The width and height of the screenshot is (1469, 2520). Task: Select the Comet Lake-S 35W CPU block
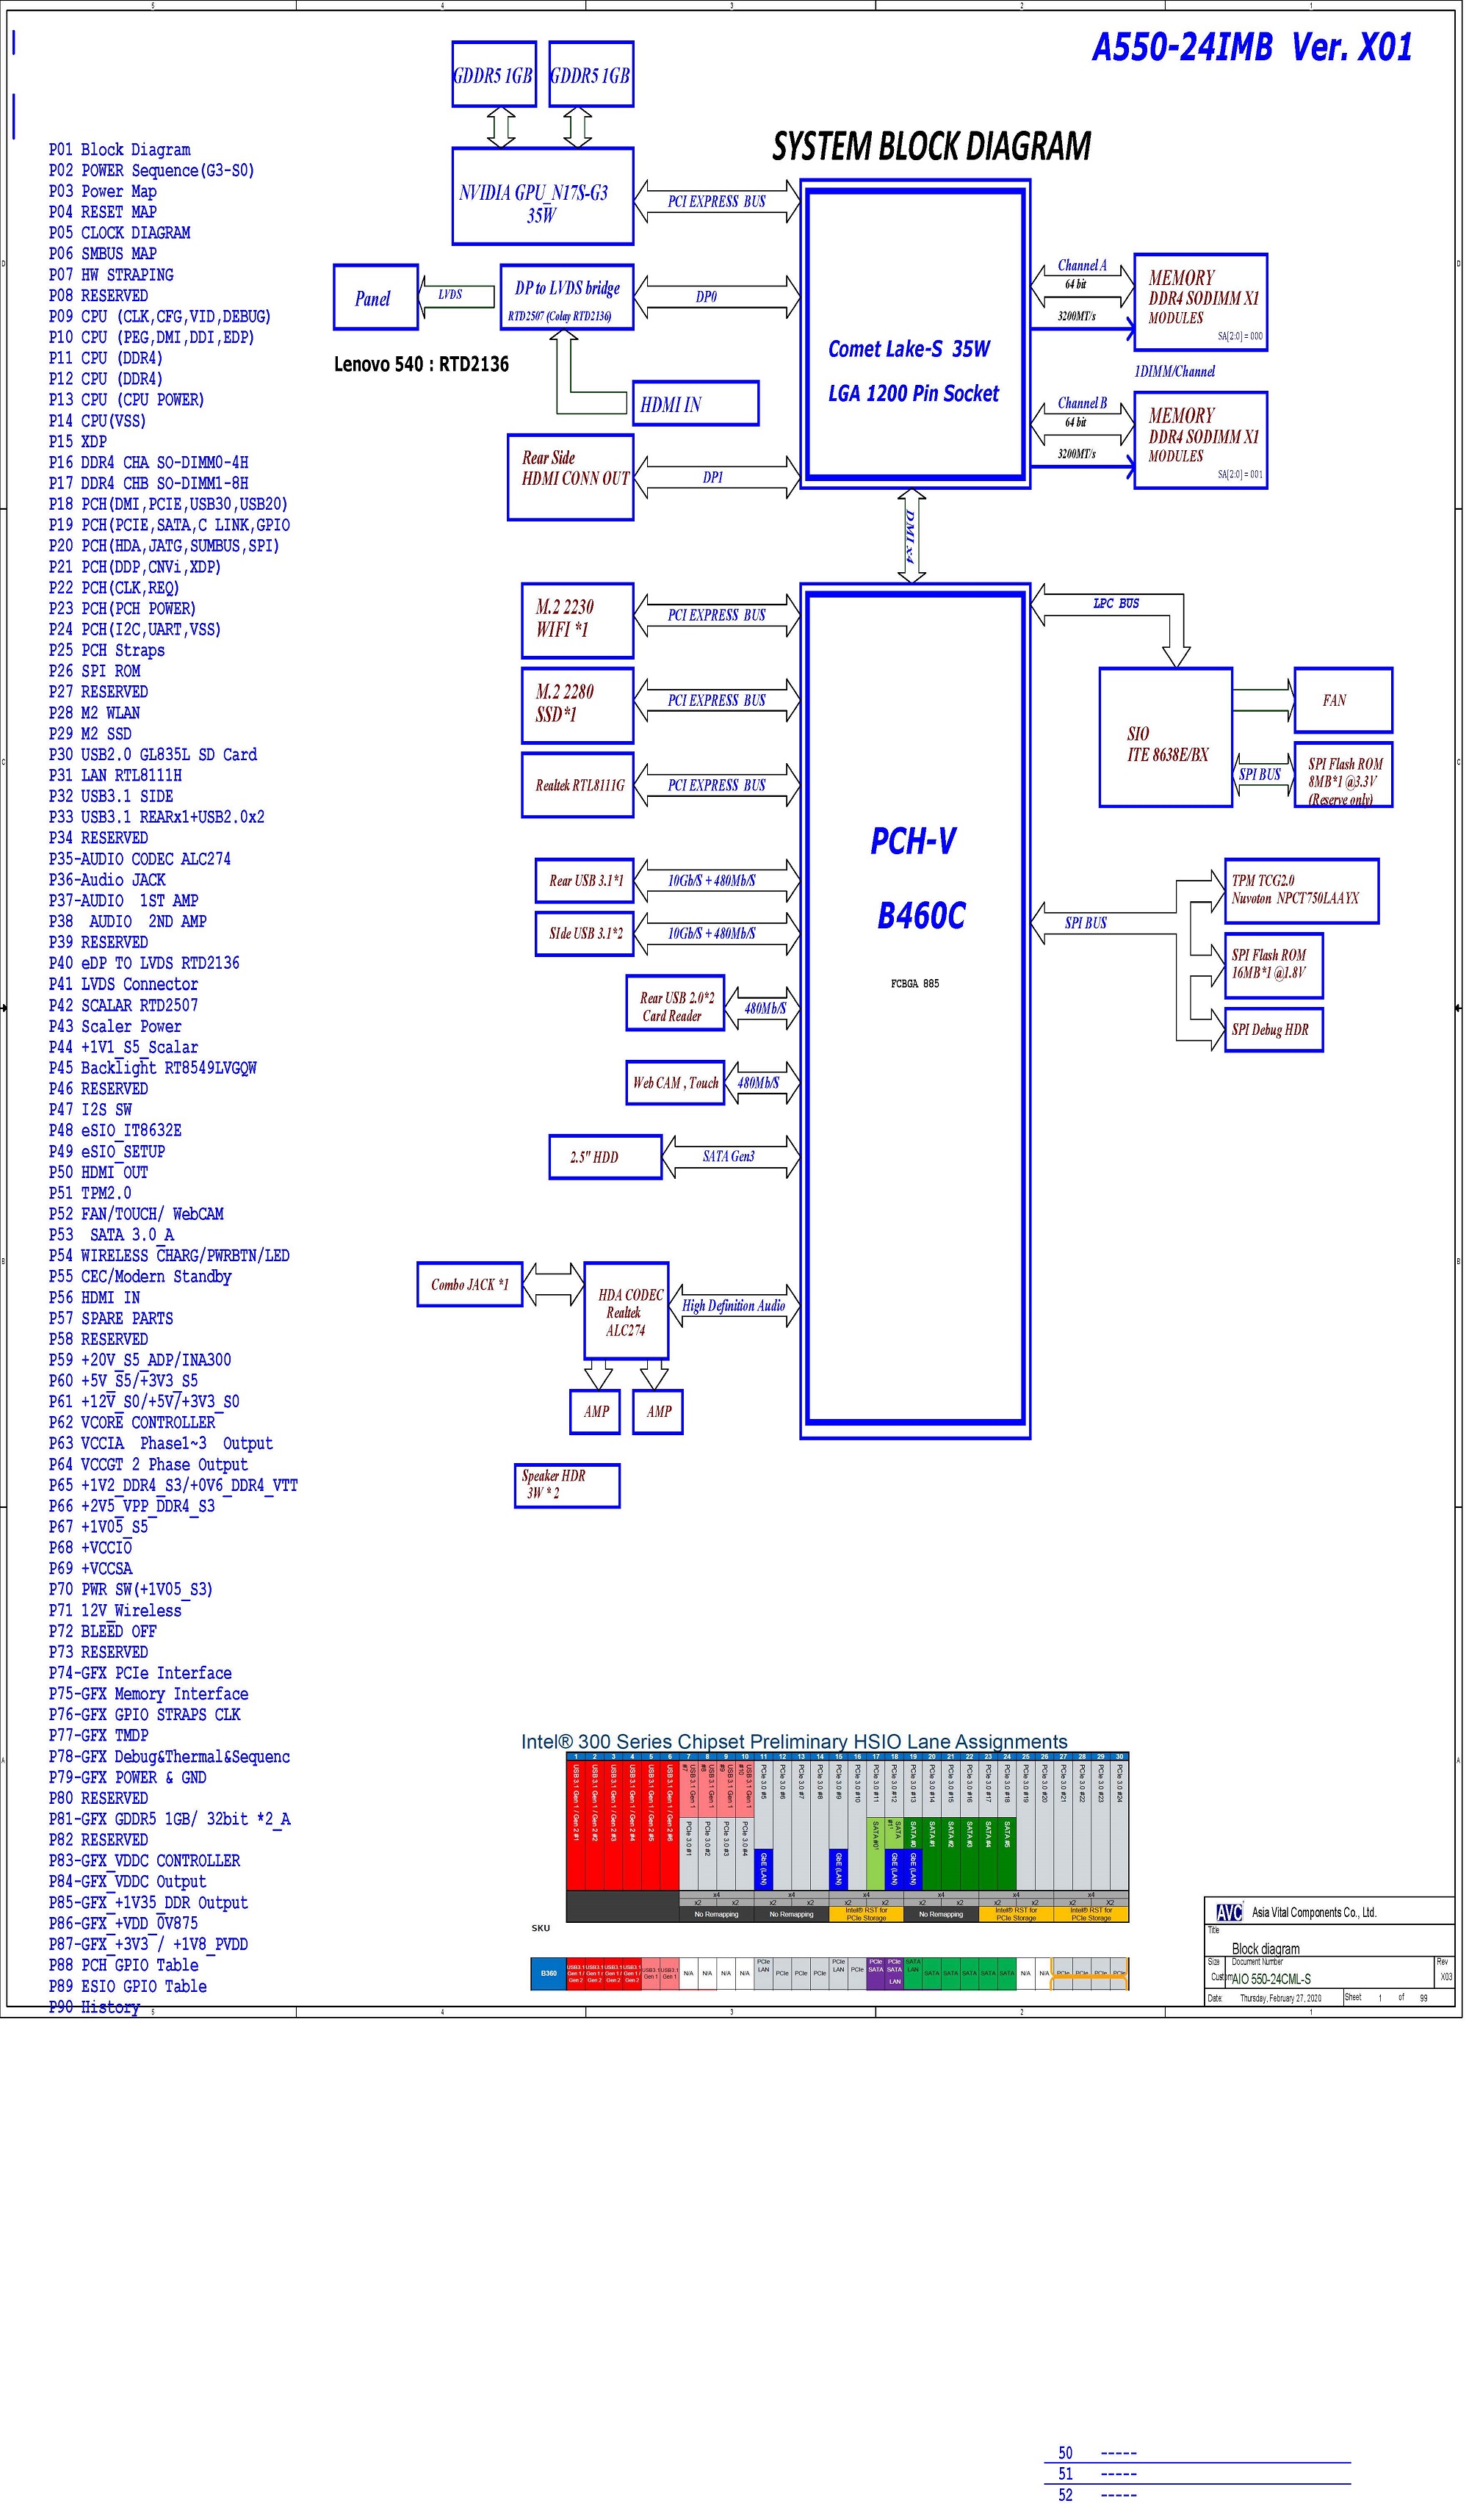click(x=917, y=335)
